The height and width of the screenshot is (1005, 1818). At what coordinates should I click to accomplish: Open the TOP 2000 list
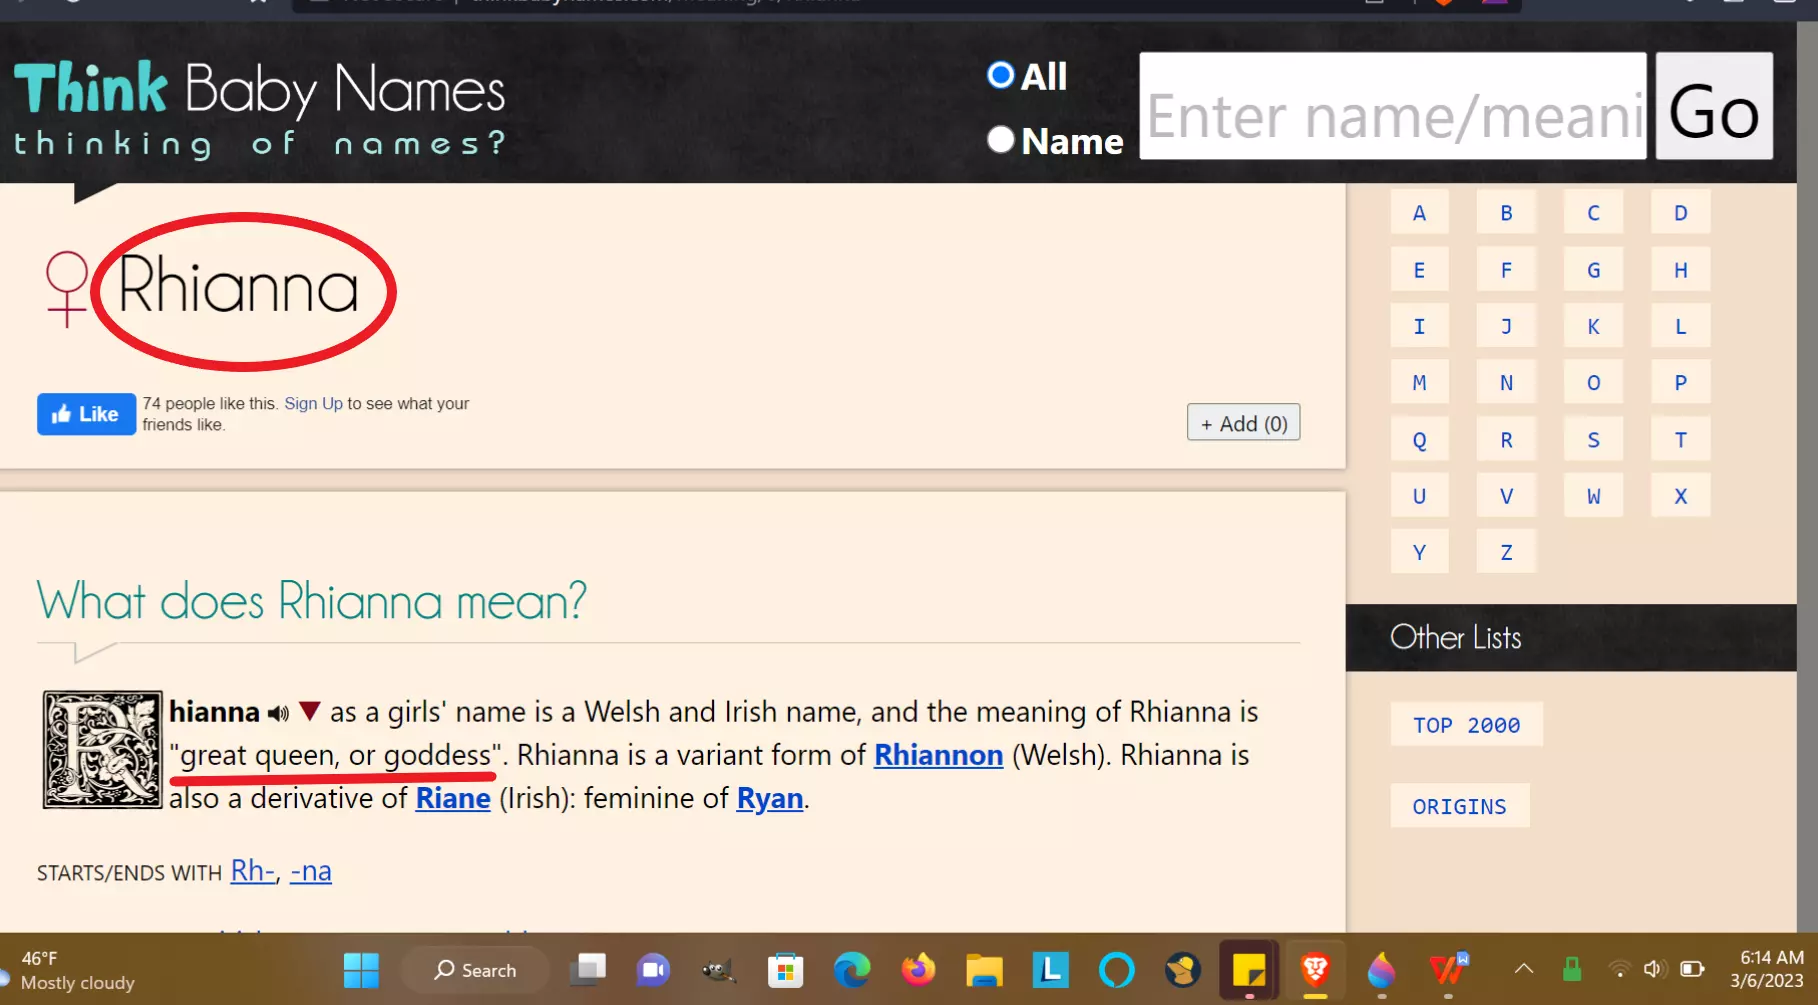[1466, 725]
